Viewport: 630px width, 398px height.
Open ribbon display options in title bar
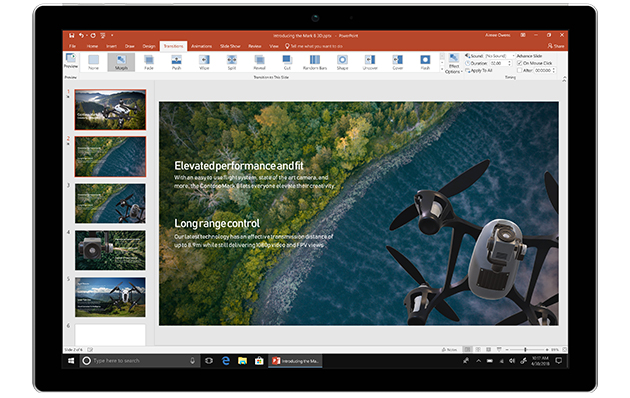tap(523, 35)
